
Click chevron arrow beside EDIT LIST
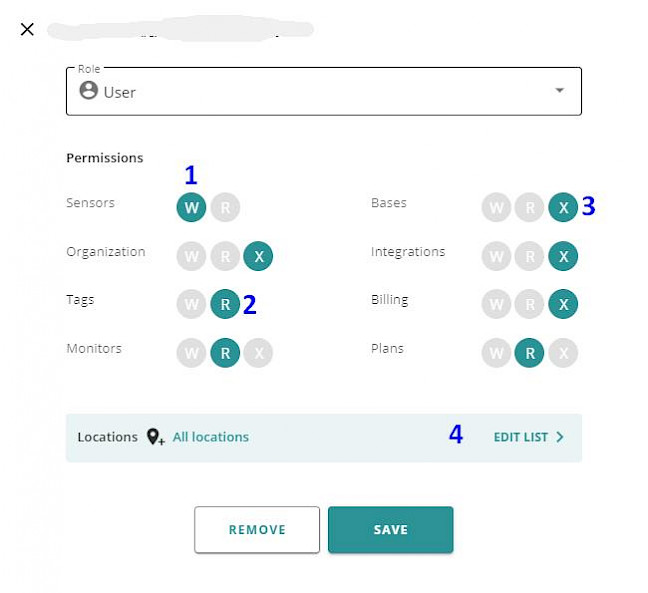(560, 437)
